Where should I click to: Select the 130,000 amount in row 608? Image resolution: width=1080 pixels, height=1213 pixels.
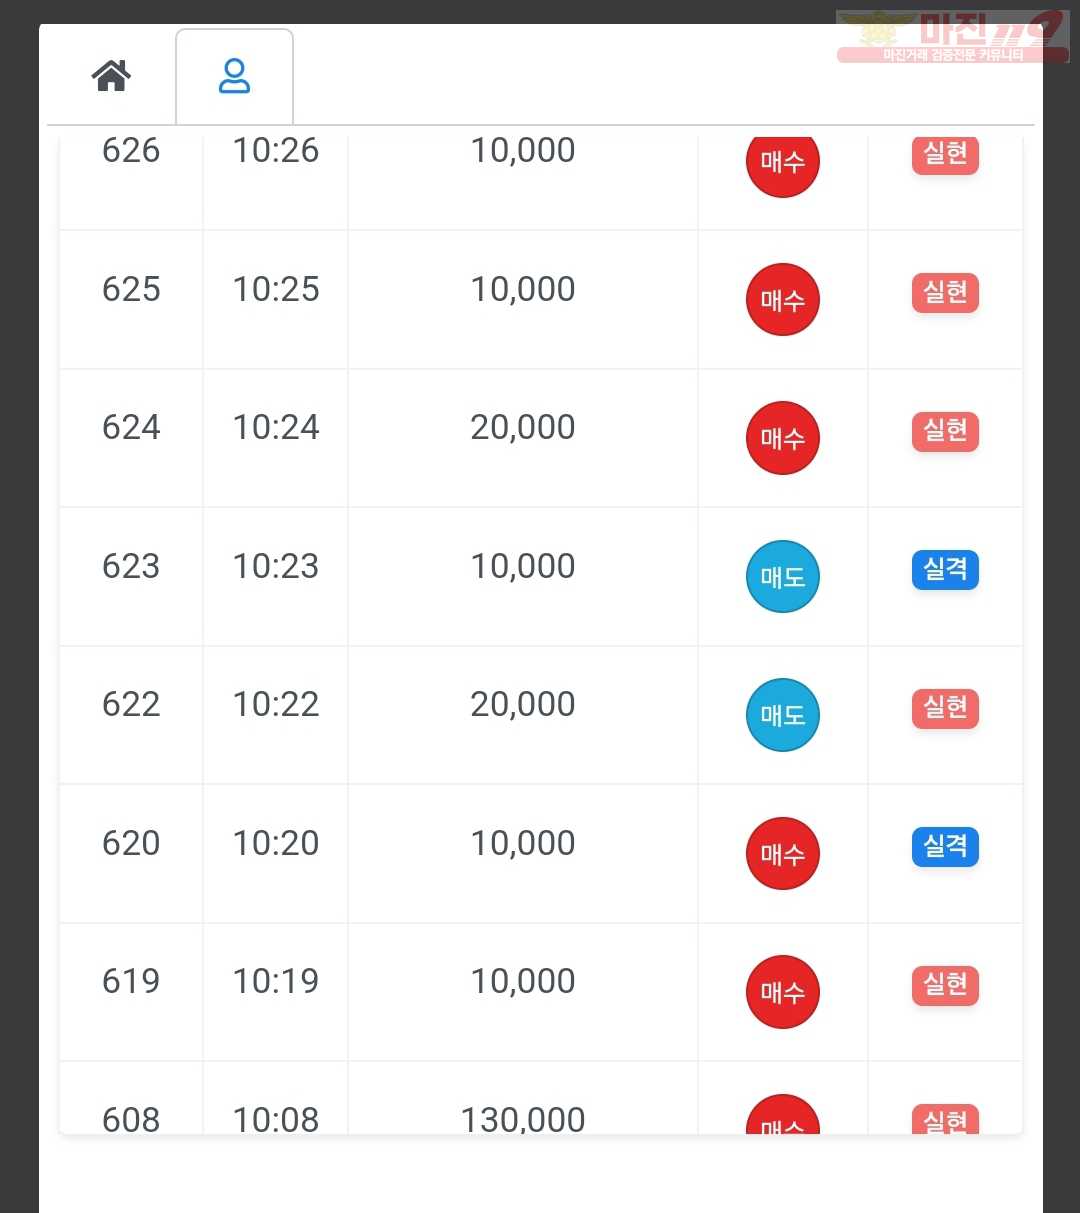[523, 1119]
